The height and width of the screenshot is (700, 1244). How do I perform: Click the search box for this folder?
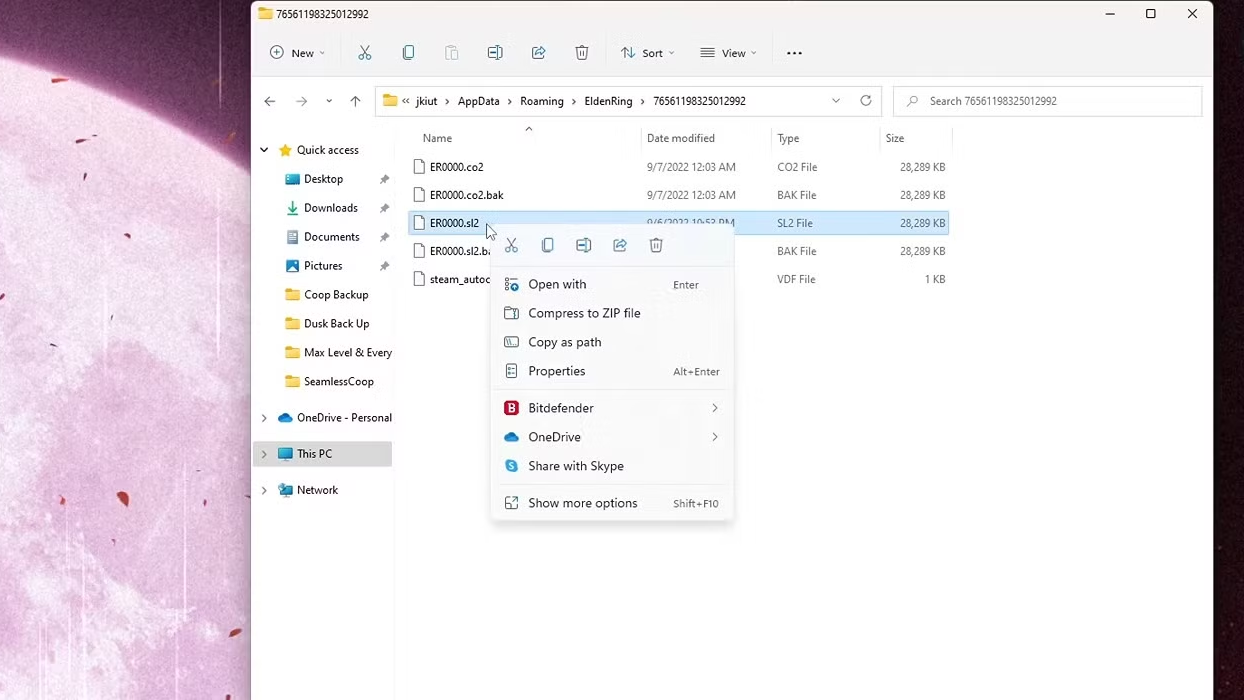coord(1047,101)
